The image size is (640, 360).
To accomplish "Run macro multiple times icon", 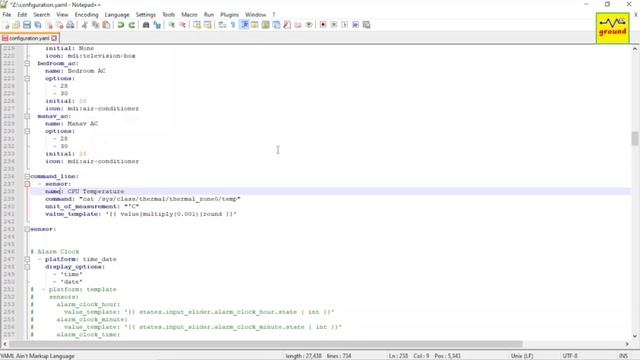I will tap(356, 25).
